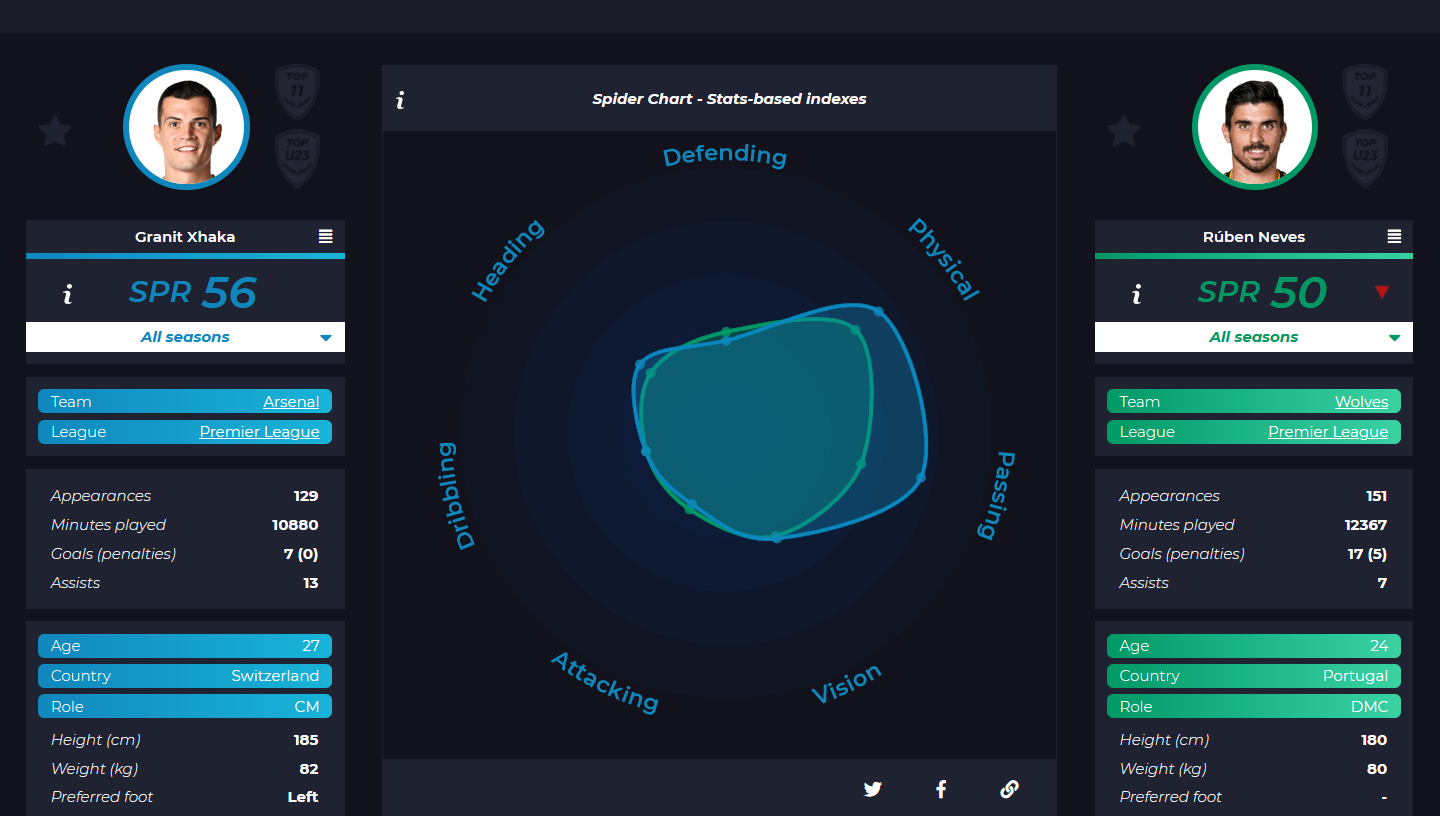Click Neves' green Defending data point
The width and height of the screenshot is (1440, 816).
click(x=726, y=331)
